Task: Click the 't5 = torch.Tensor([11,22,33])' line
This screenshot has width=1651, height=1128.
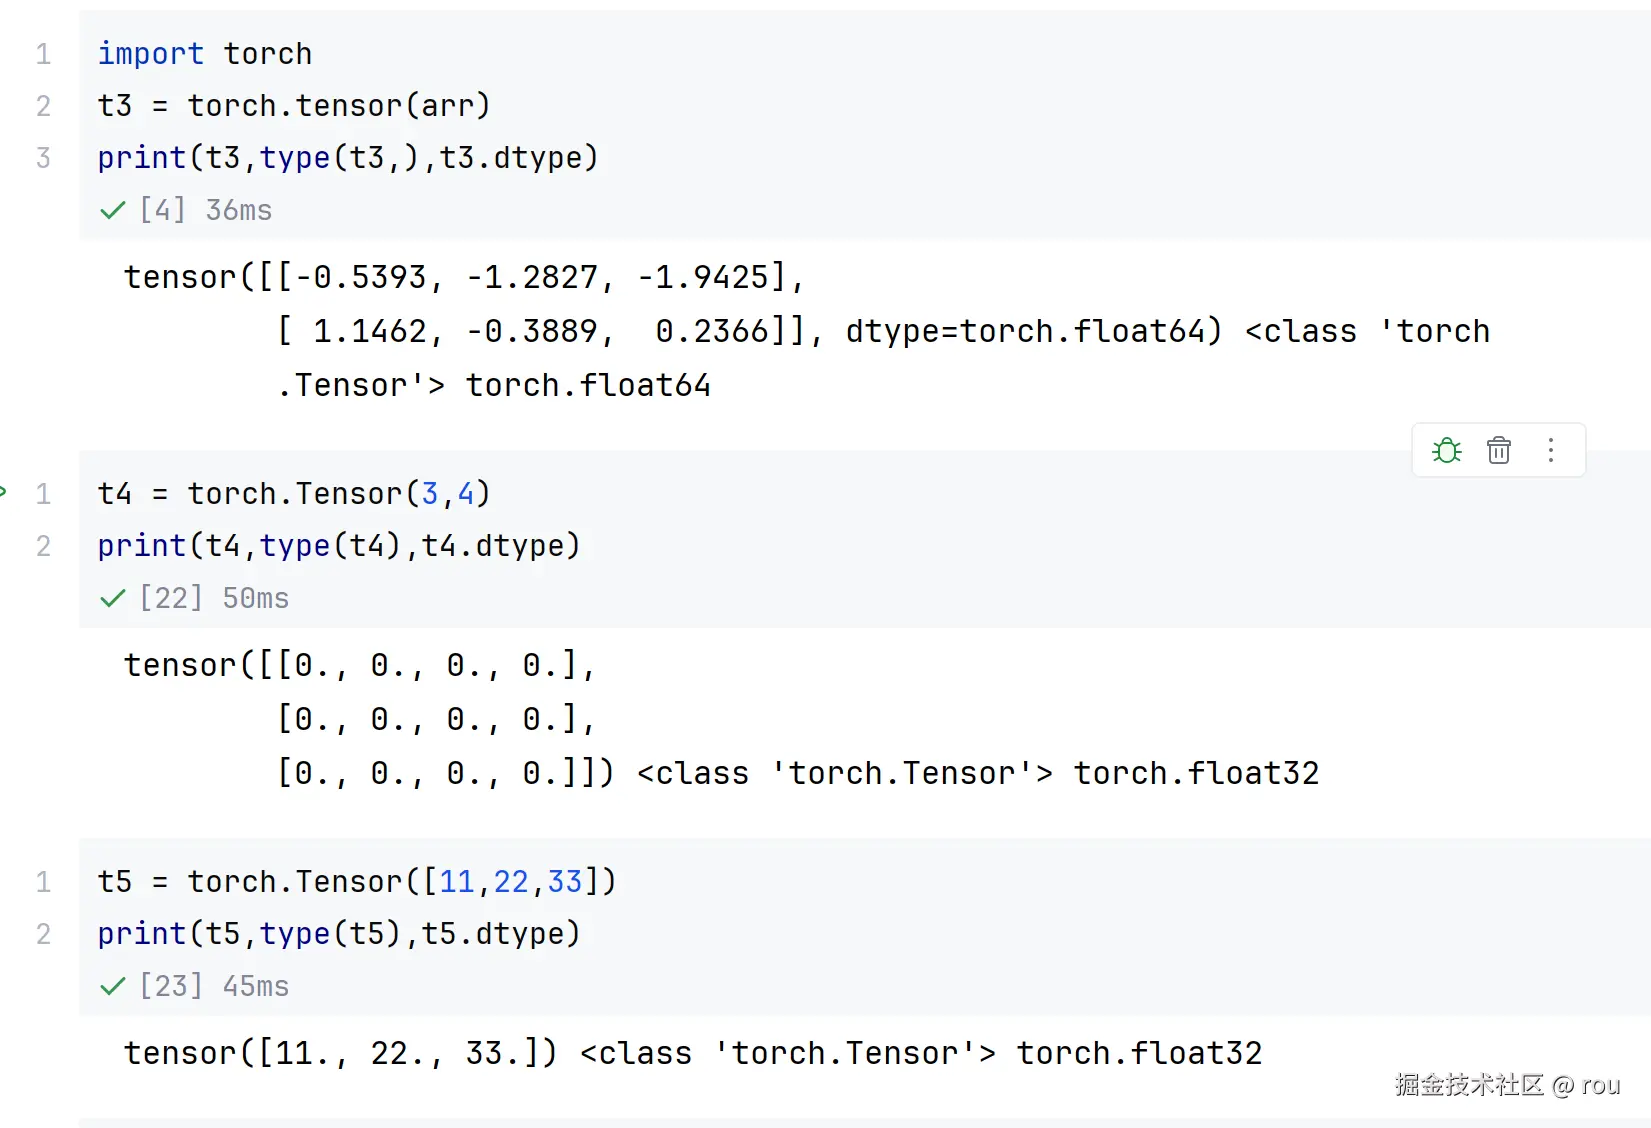Action: pyautogui.click(x=357, y=882)
